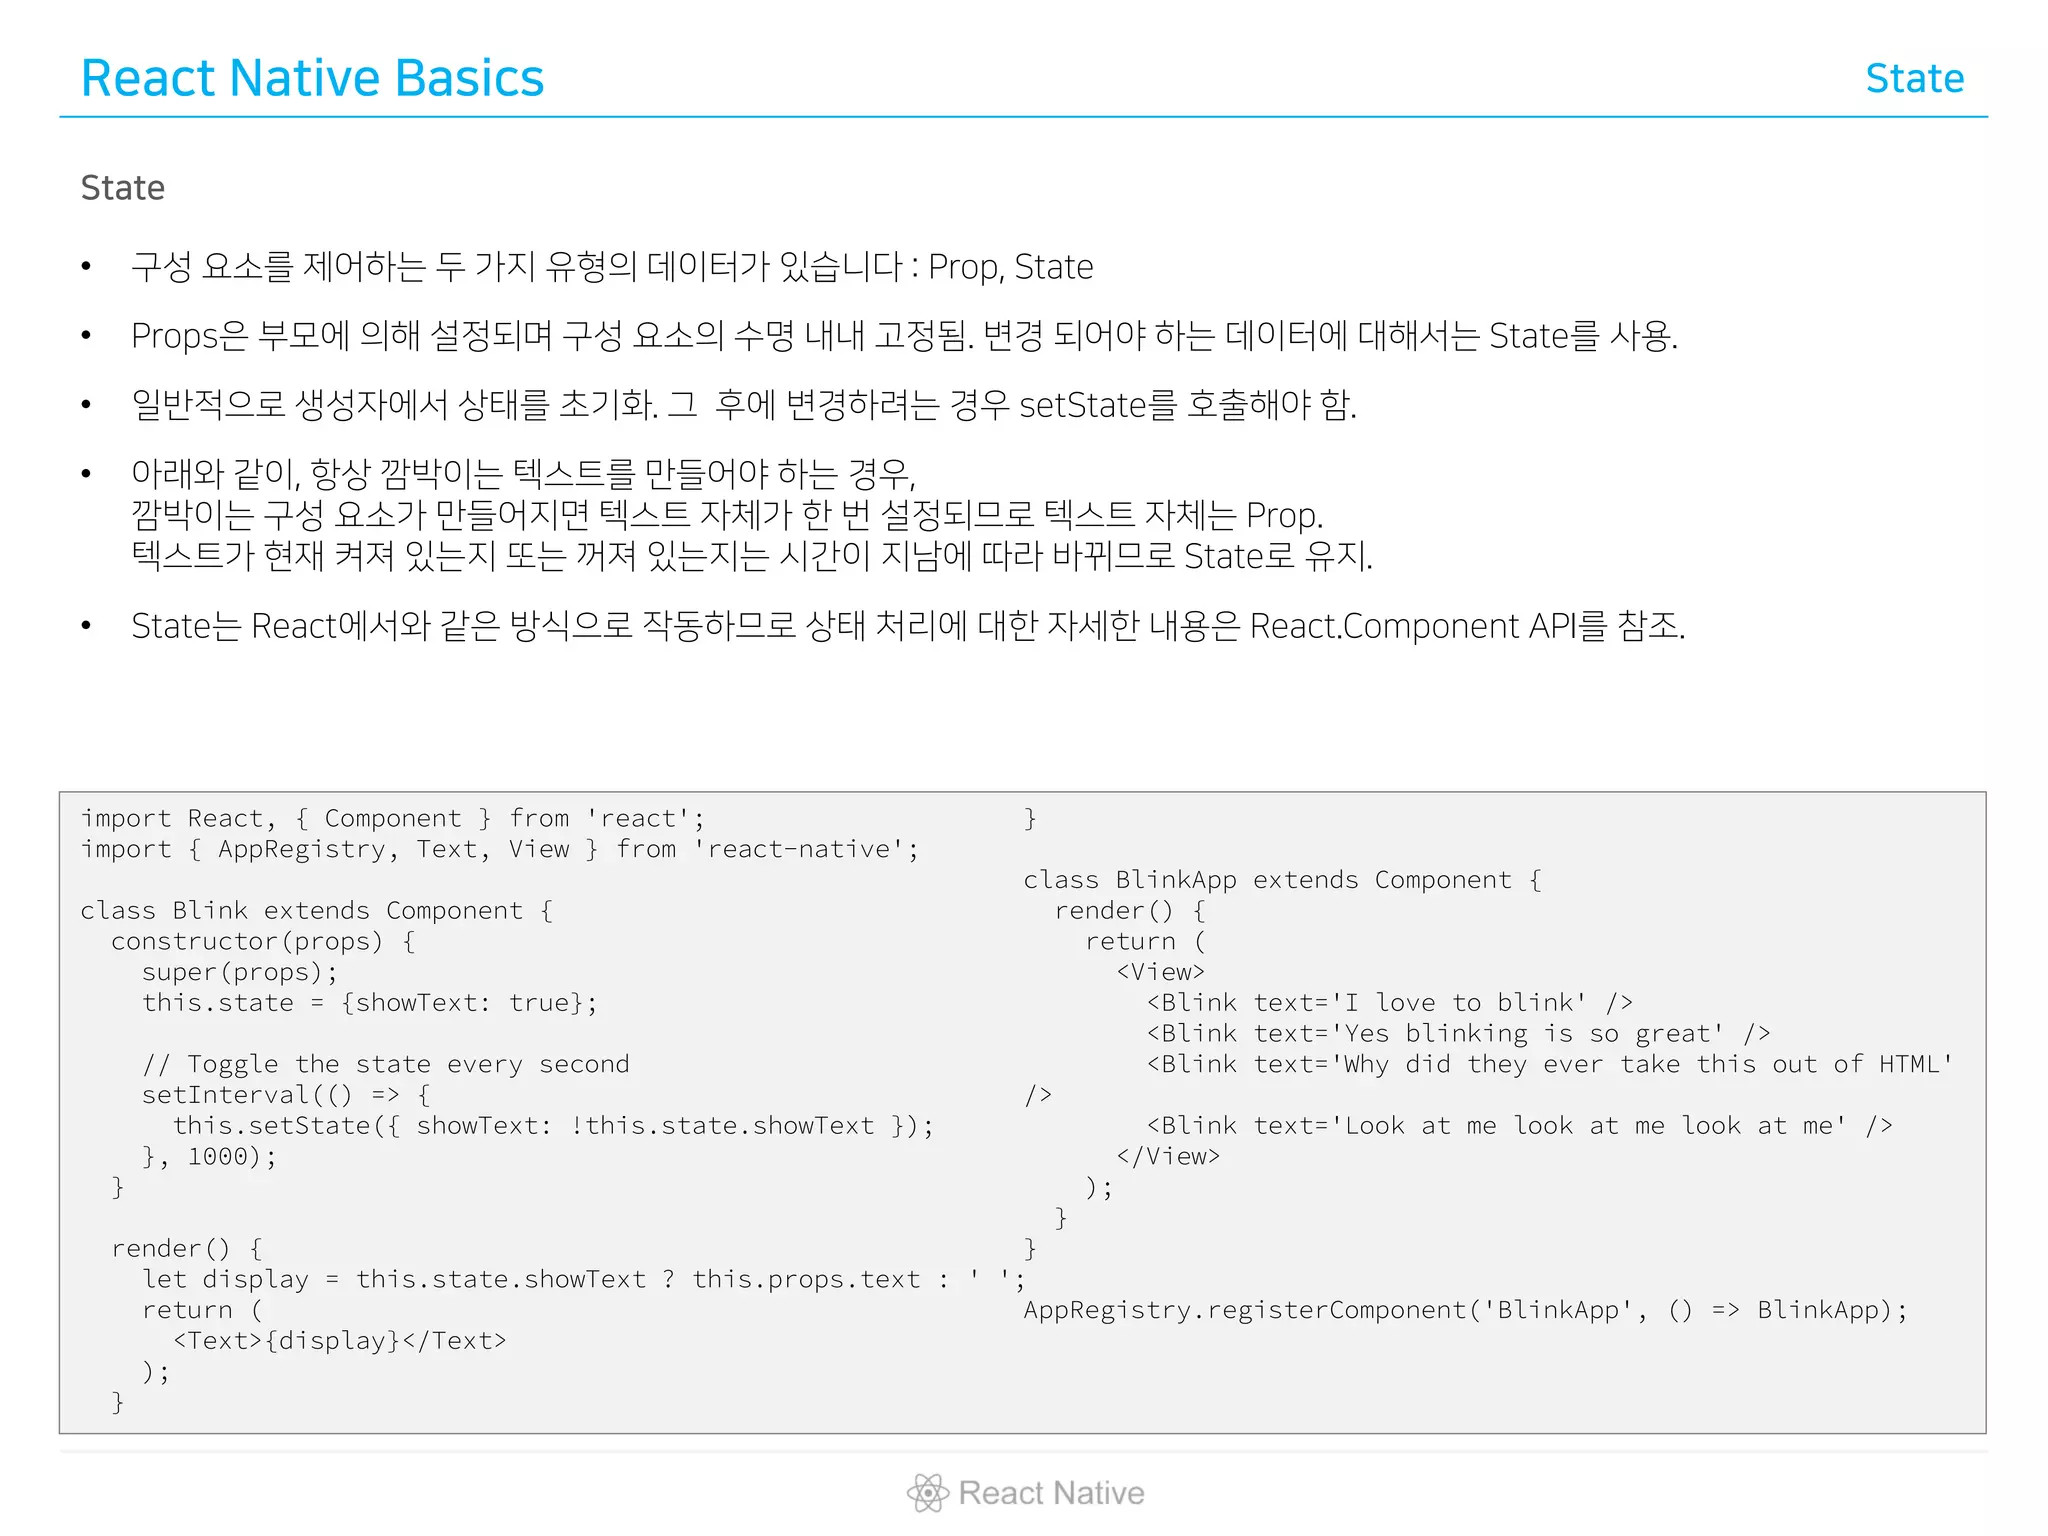The image size is (2048, 1536).
Task: Click the Blink line 'Yes blinking is so great'
Action: point(1459,1034)
